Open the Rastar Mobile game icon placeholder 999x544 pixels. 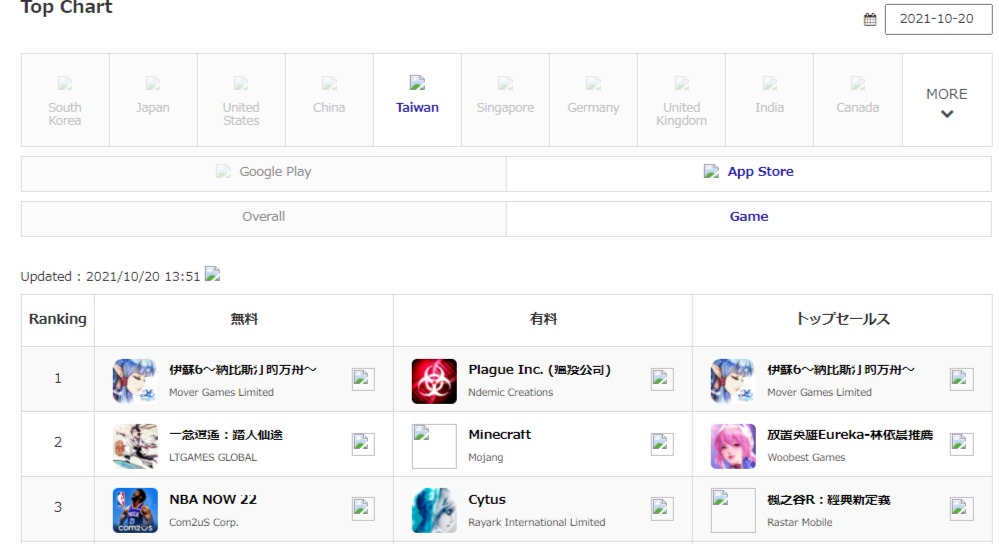(733, 510)
